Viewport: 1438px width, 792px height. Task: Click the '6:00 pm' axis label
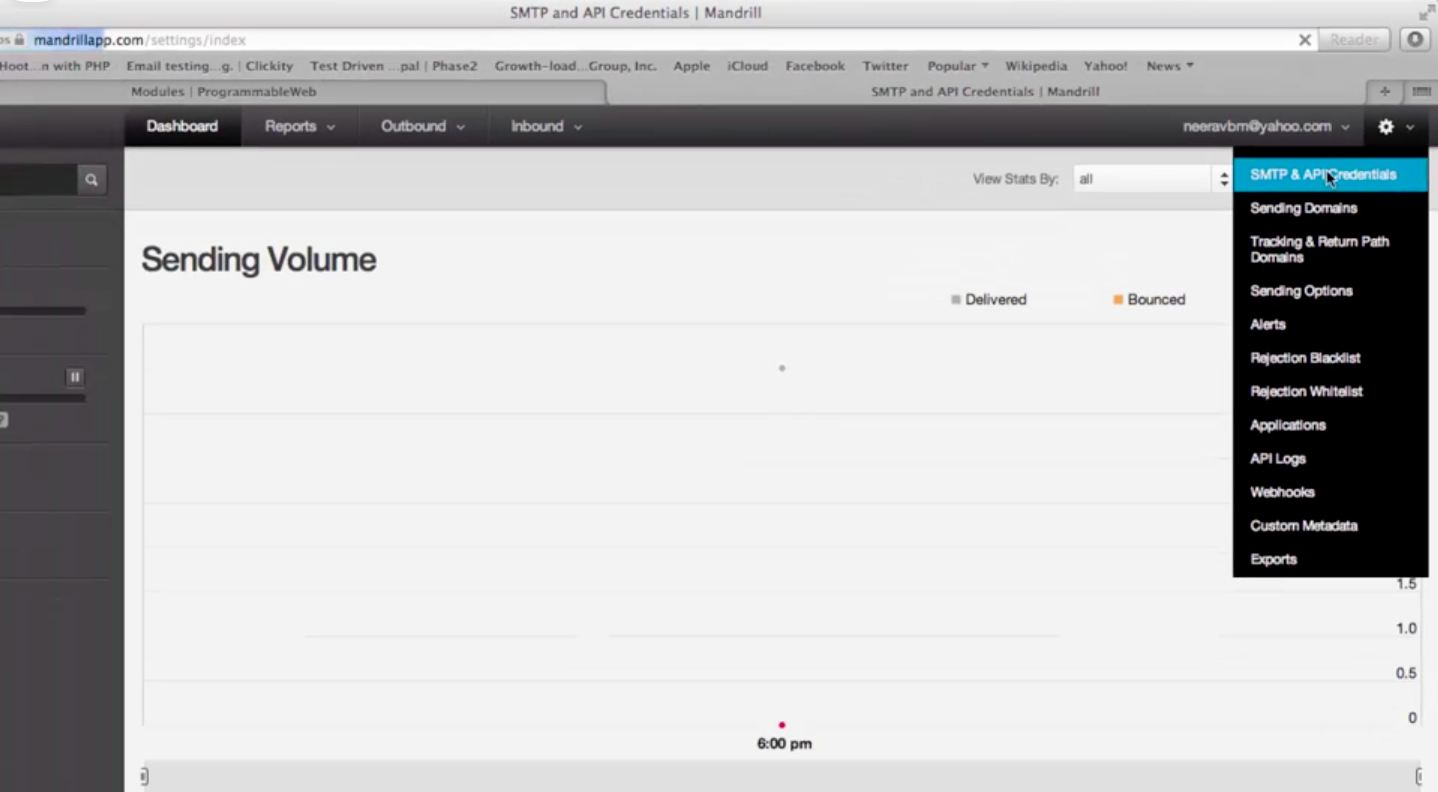784,744
